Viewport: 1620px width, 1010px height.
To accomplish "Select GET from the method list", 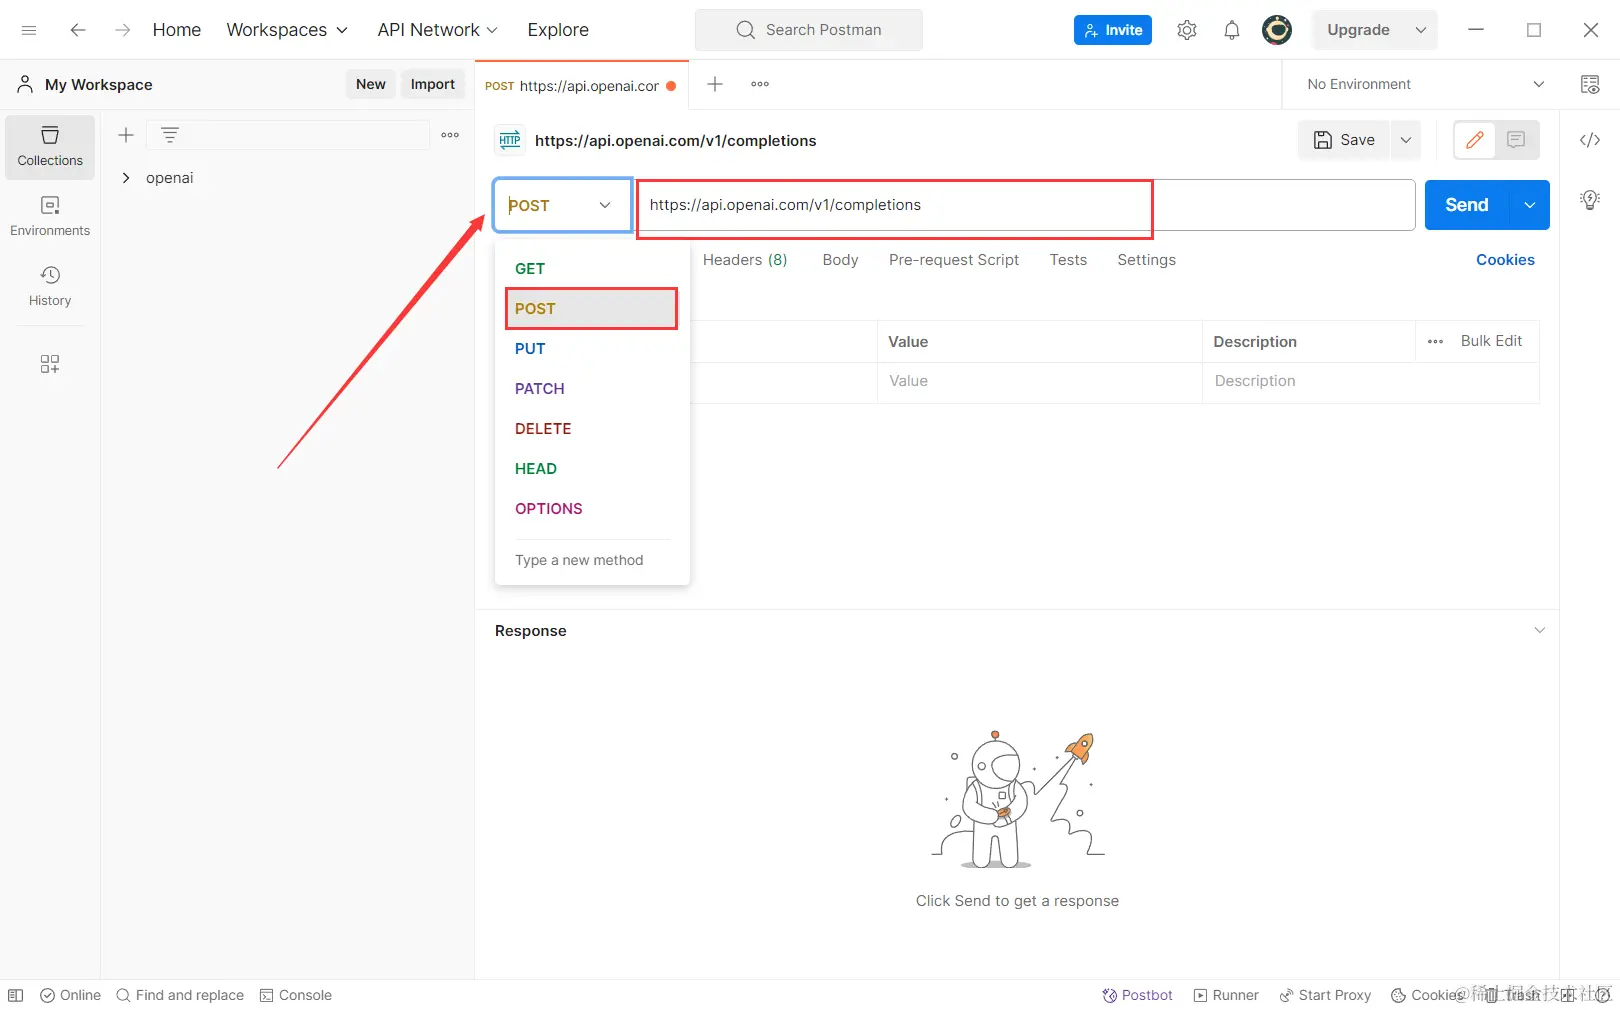I will (592, 269).
